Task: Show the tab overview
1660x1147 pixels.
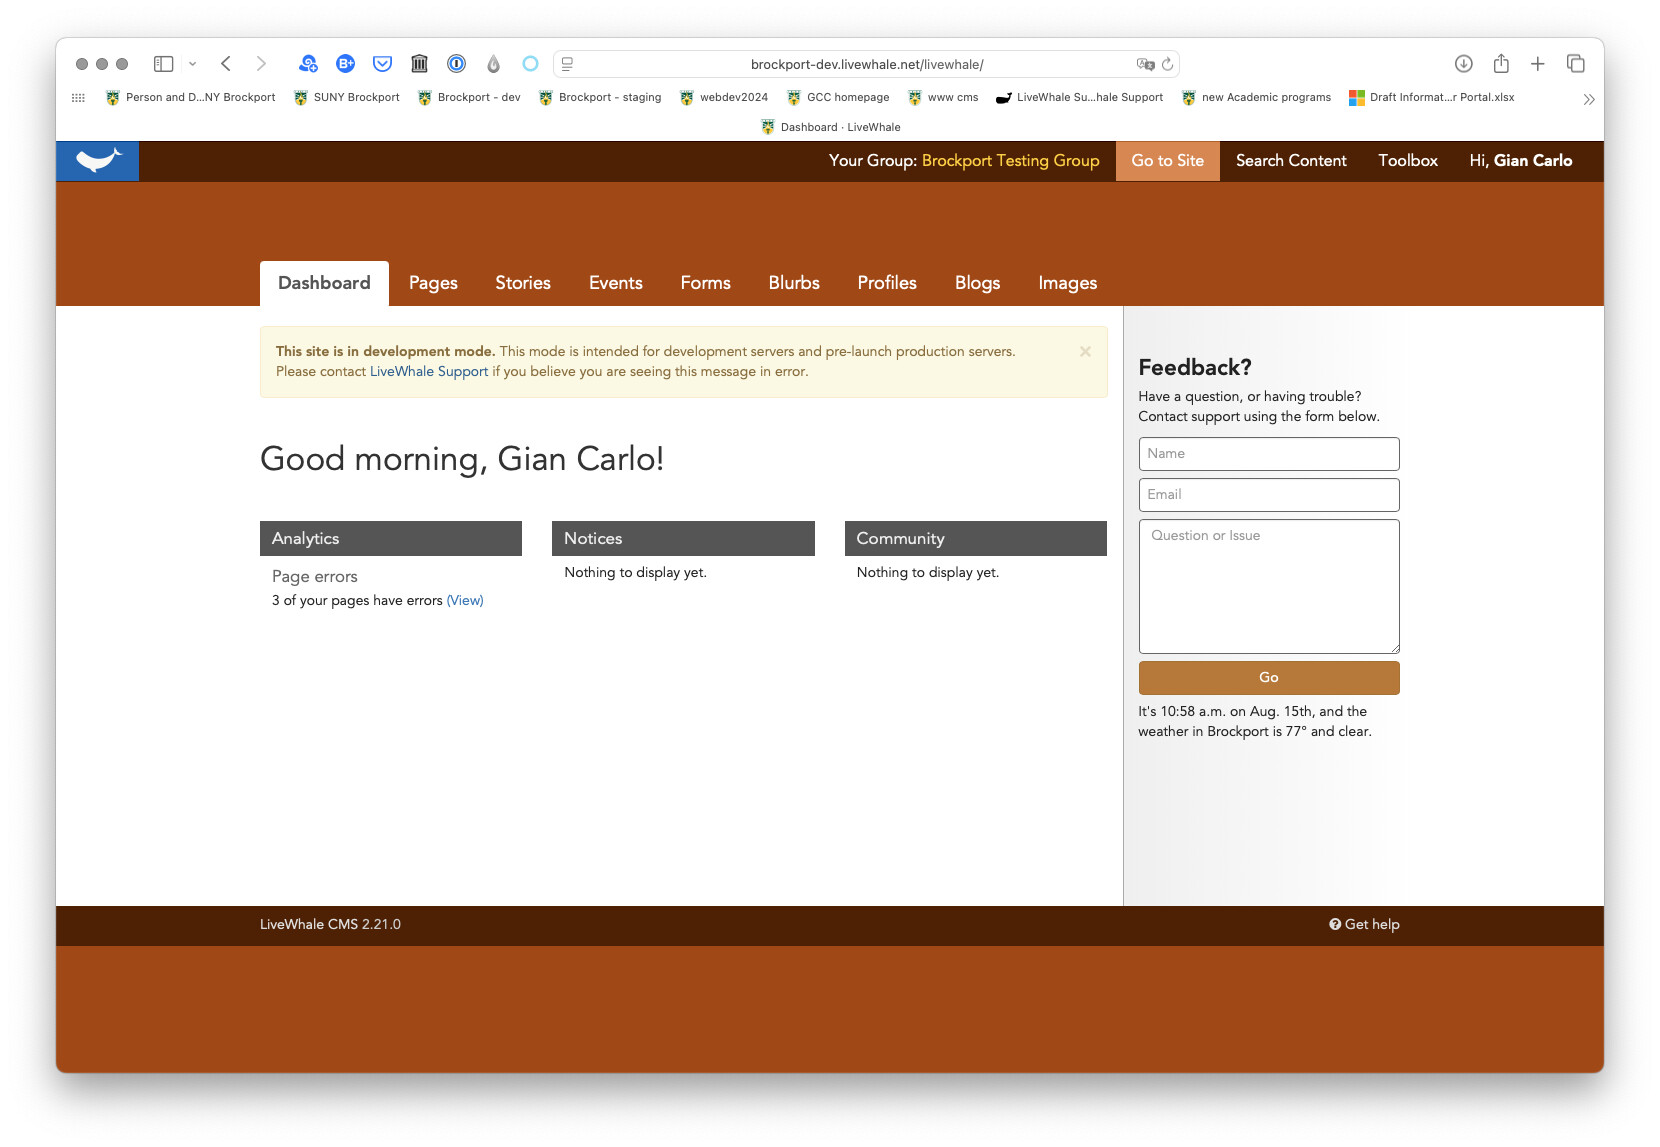Action: (x=1575, y=64)
